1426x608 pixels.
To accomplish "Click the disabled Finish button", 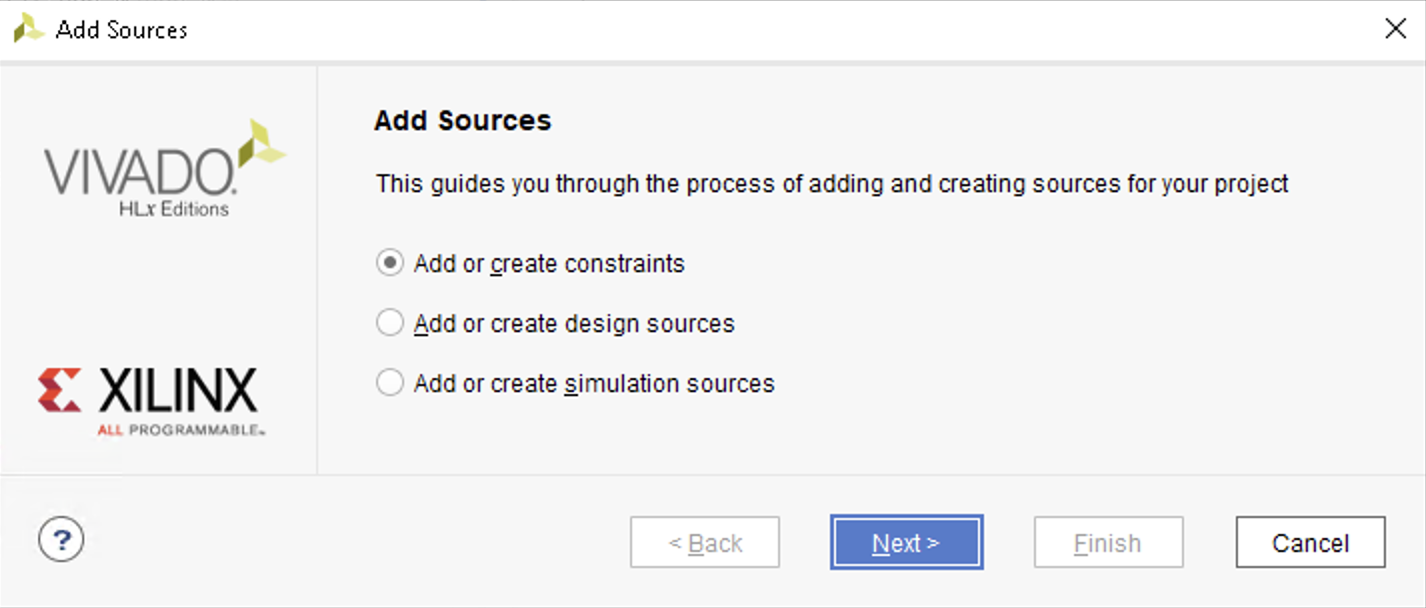I will [1108, 543].
